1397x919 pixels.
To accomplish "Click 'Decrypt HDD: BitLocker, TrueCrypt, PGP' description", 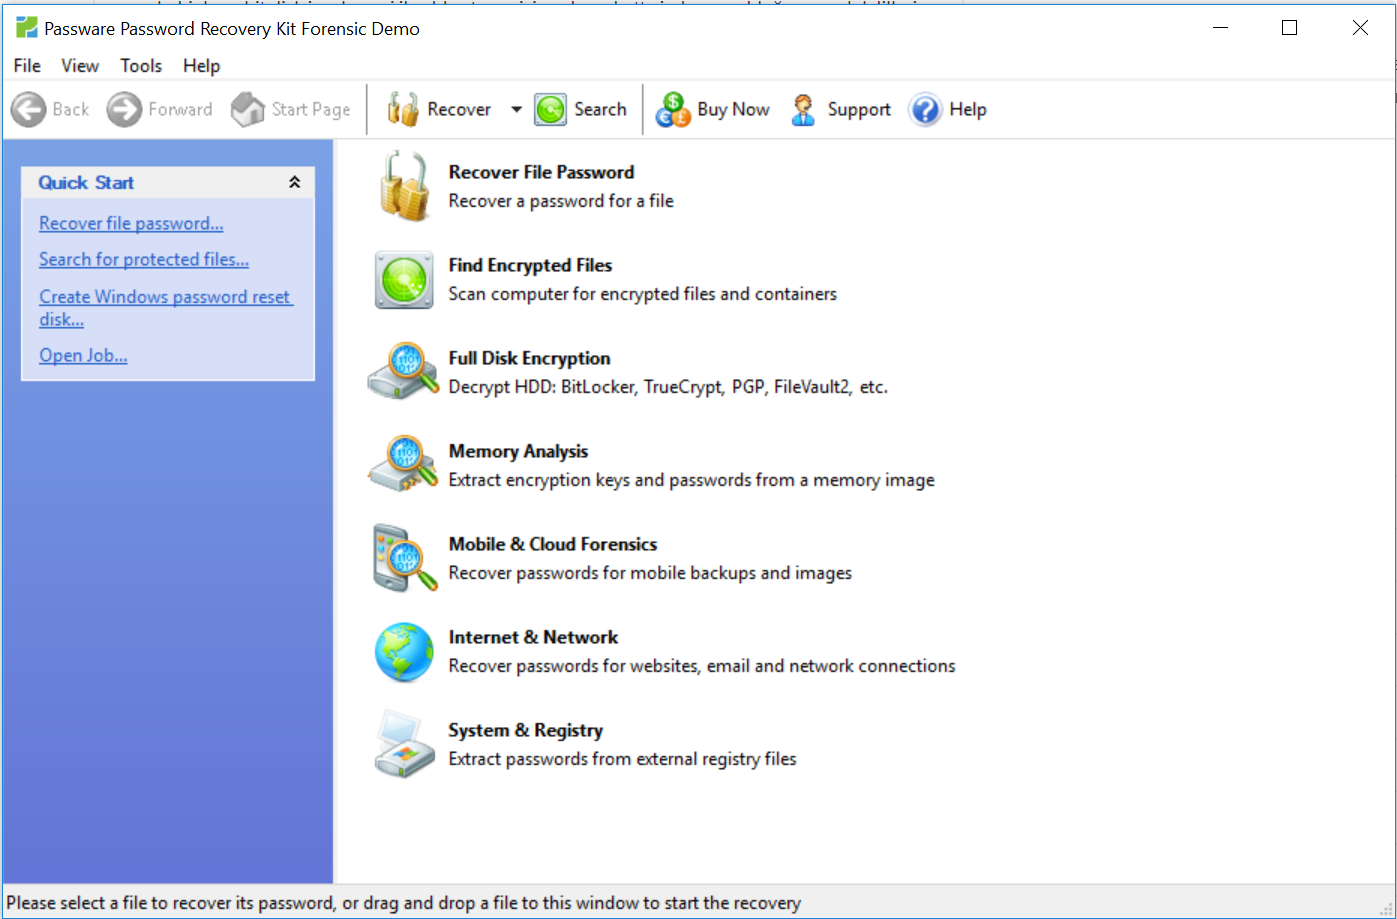I will tap(668, 387).
